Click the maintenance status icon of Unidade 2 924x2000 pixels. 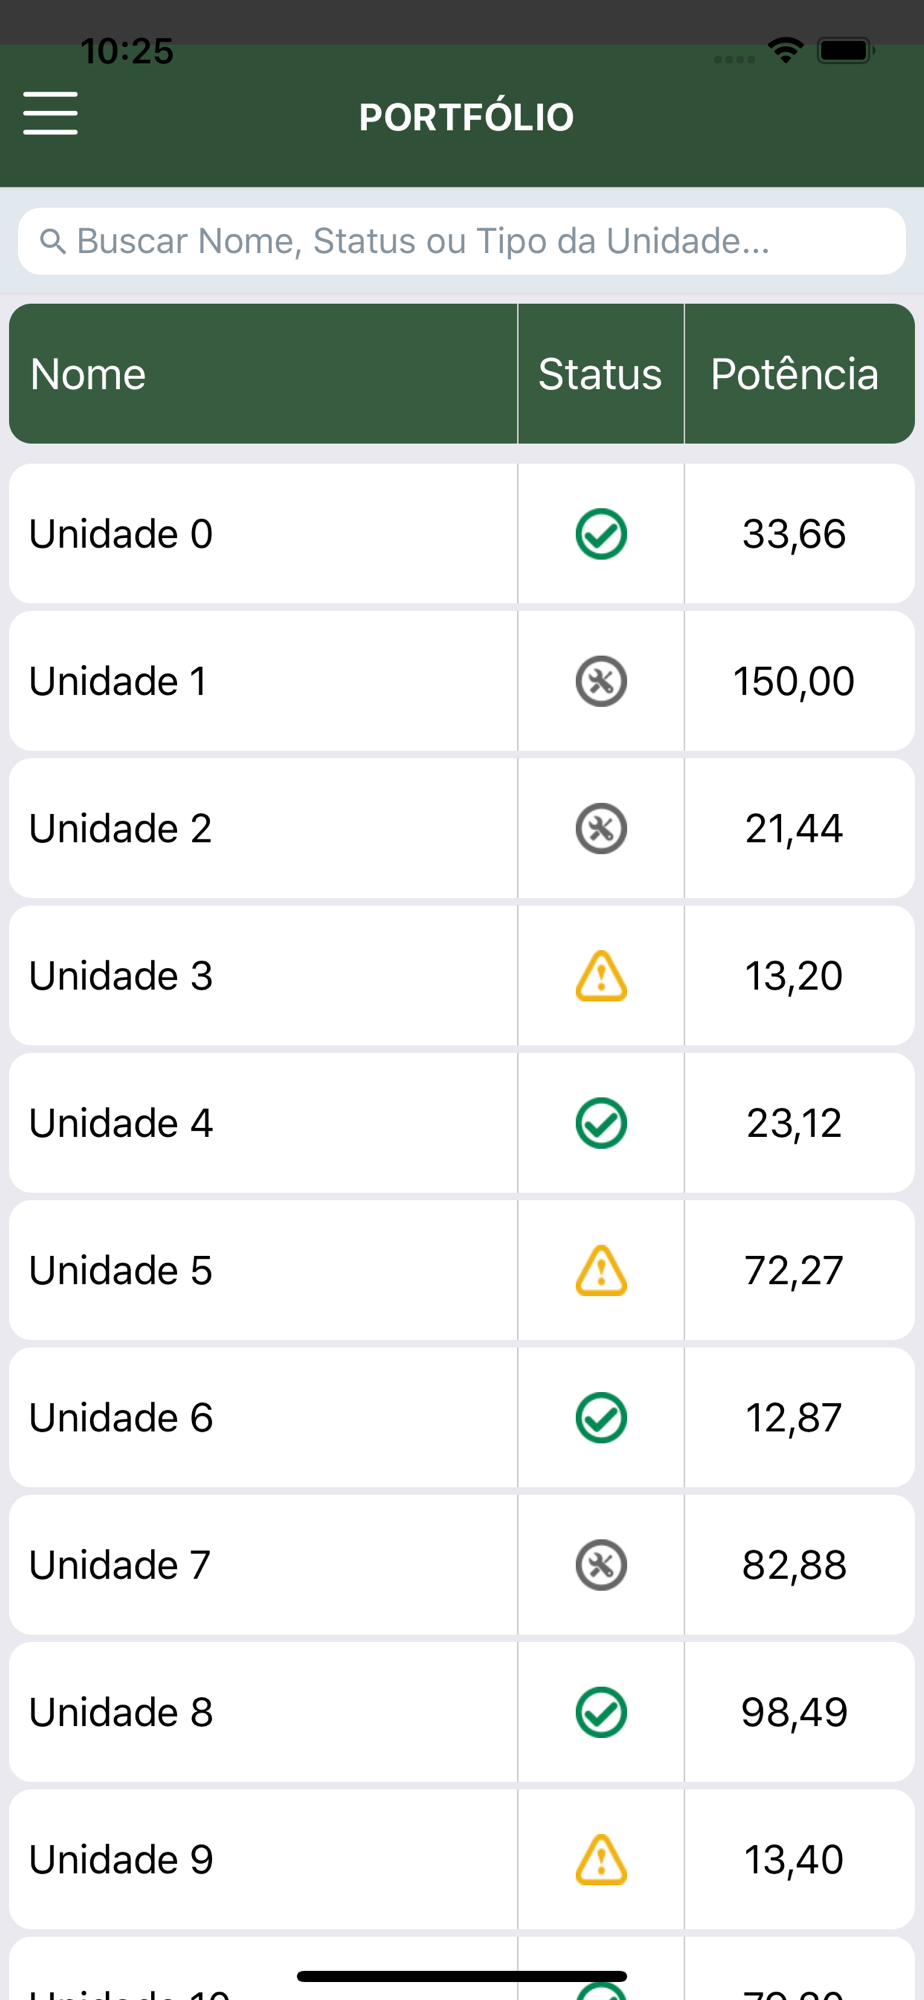[601, 828]
